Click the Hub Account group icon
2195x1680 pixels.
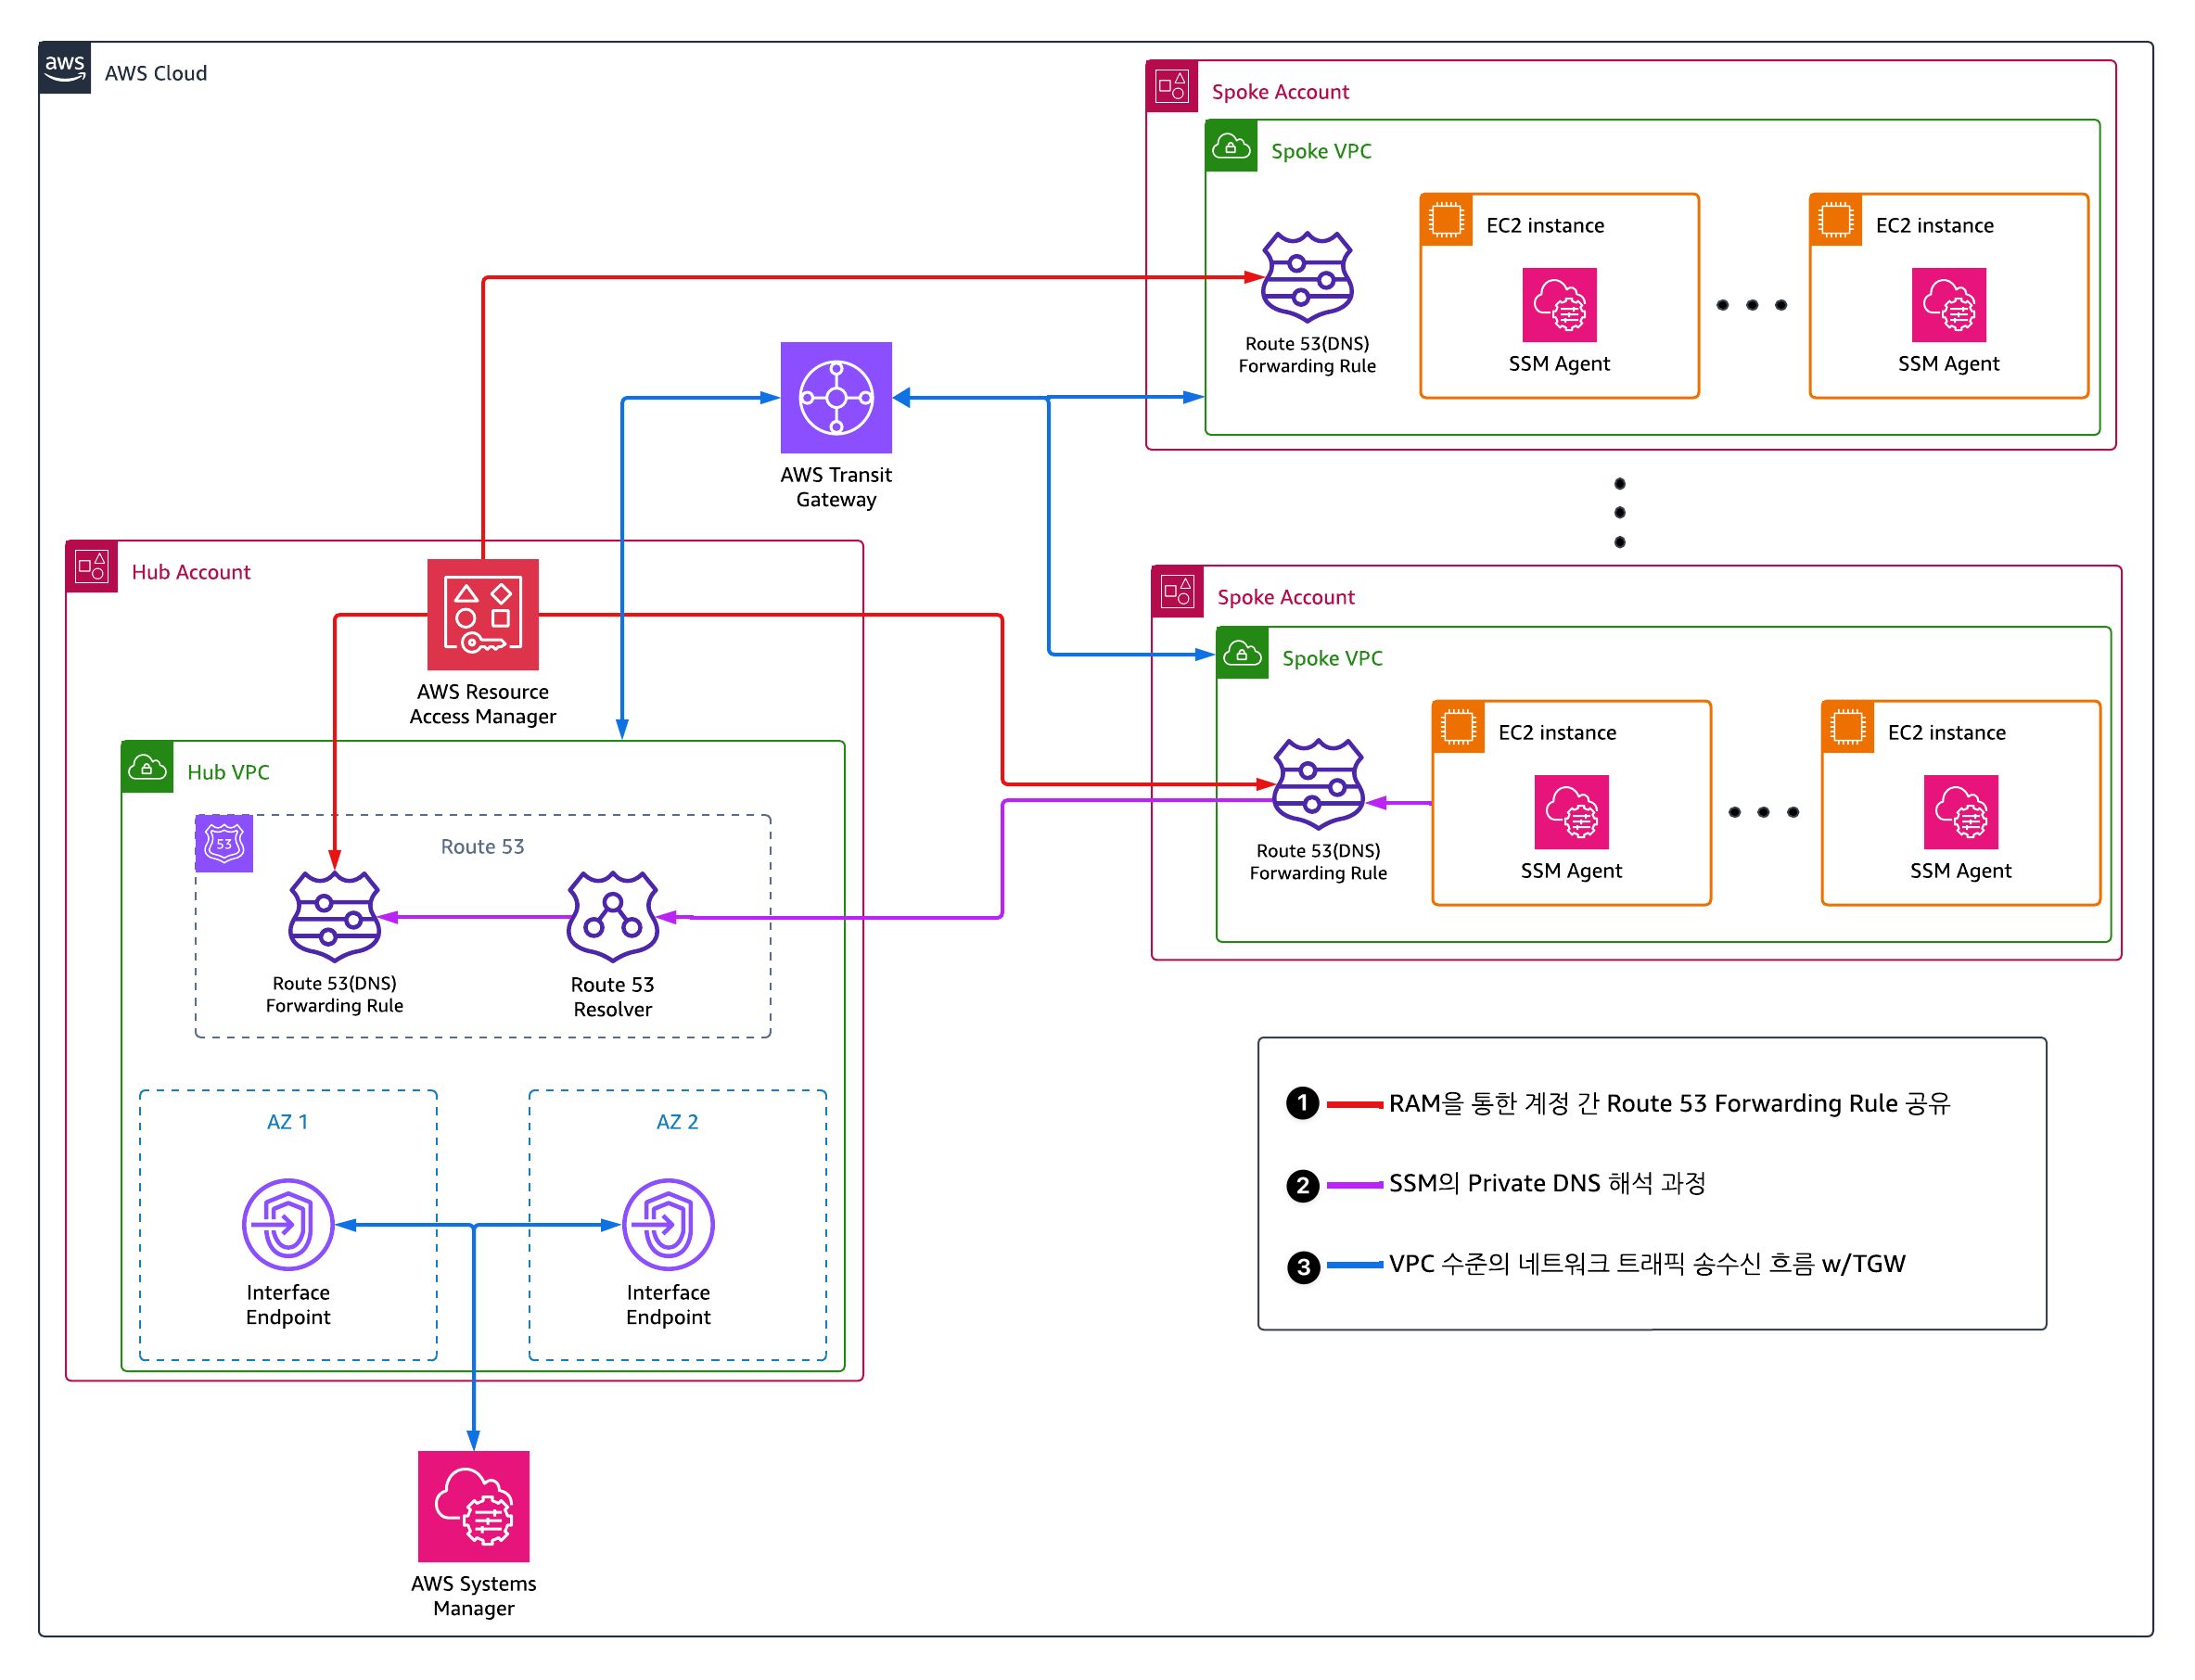[x=92, y=567]
